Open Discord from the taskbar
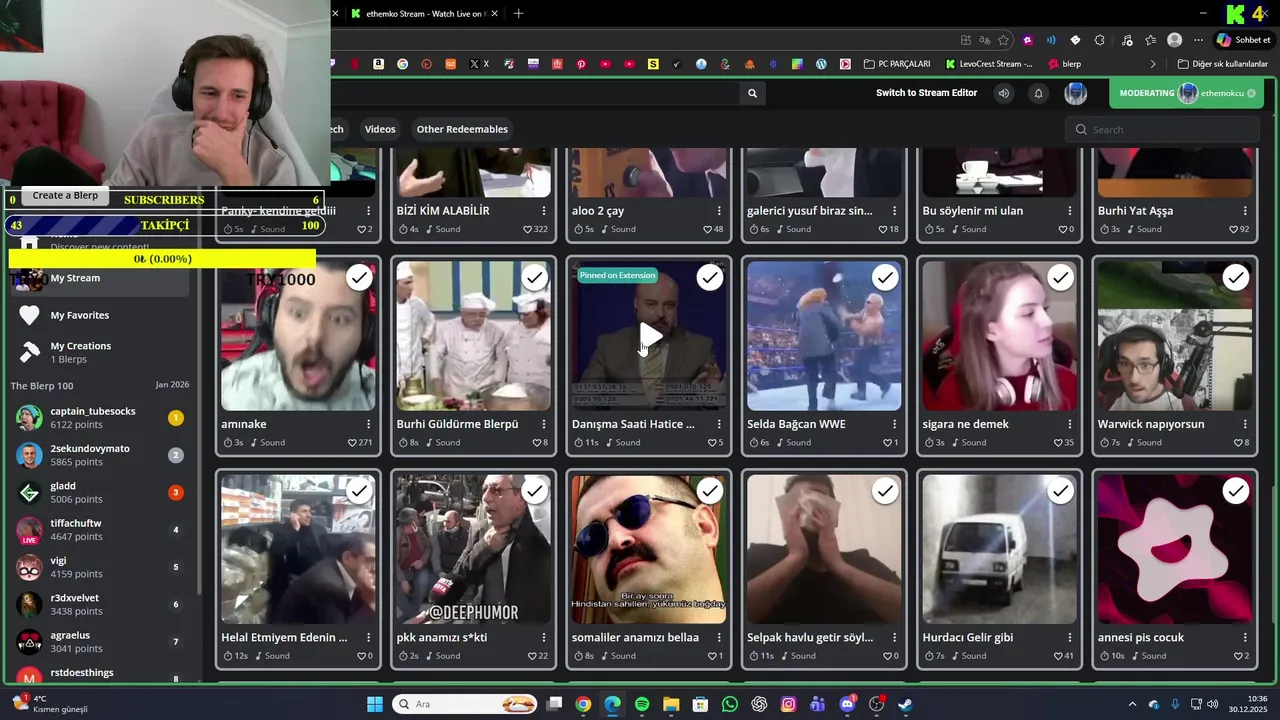Screen dimensions: 1280x720 [x=847, y=704]
